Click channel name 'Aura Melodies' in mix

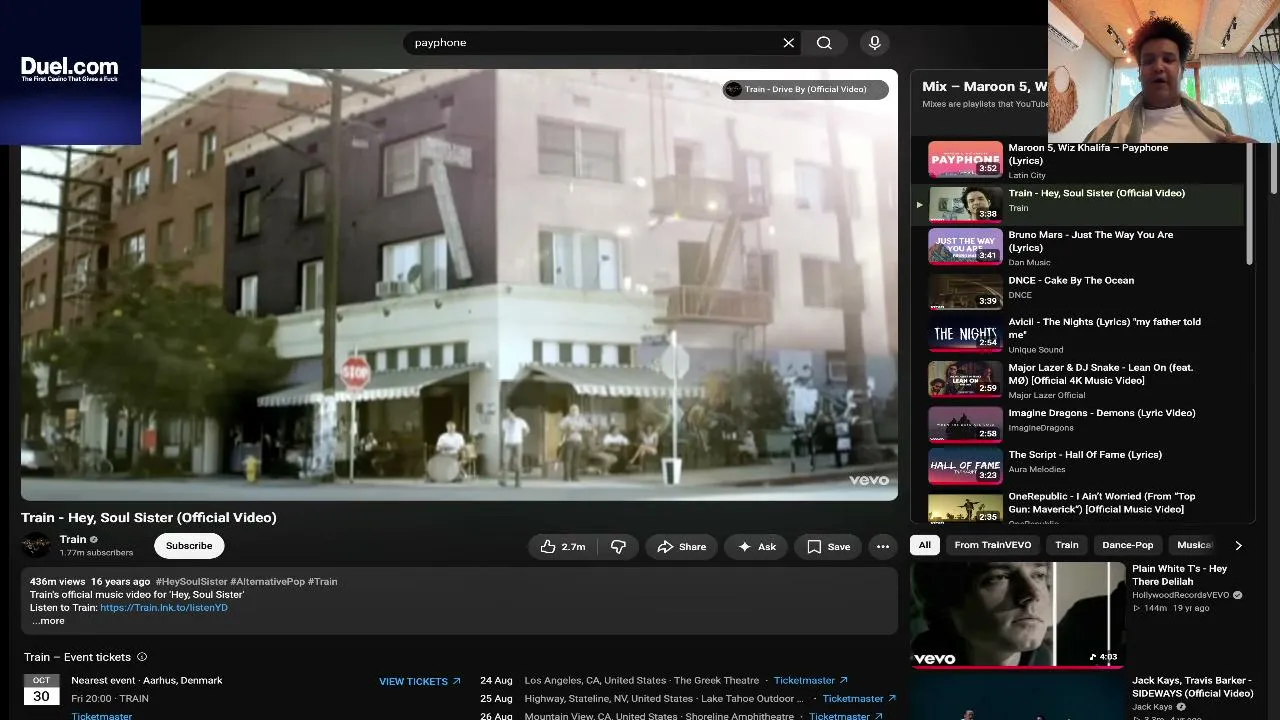(x=1037, y=469)
